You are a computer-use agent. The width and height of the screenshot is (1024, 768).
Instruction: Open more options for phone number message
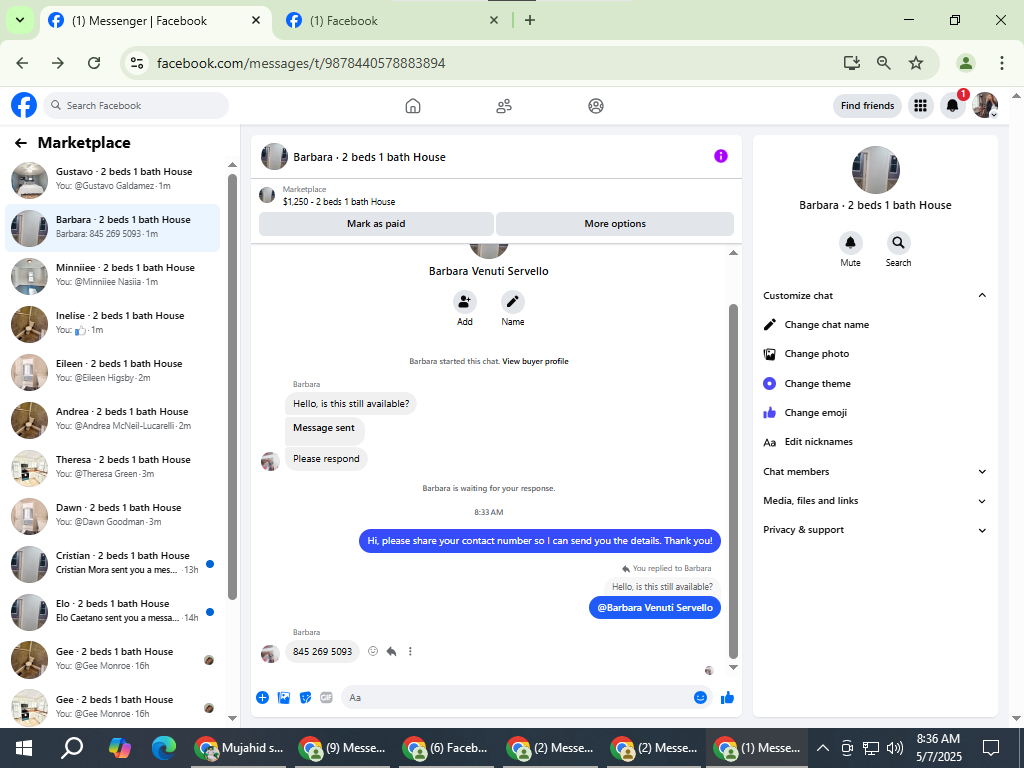(x=410, y=651)
